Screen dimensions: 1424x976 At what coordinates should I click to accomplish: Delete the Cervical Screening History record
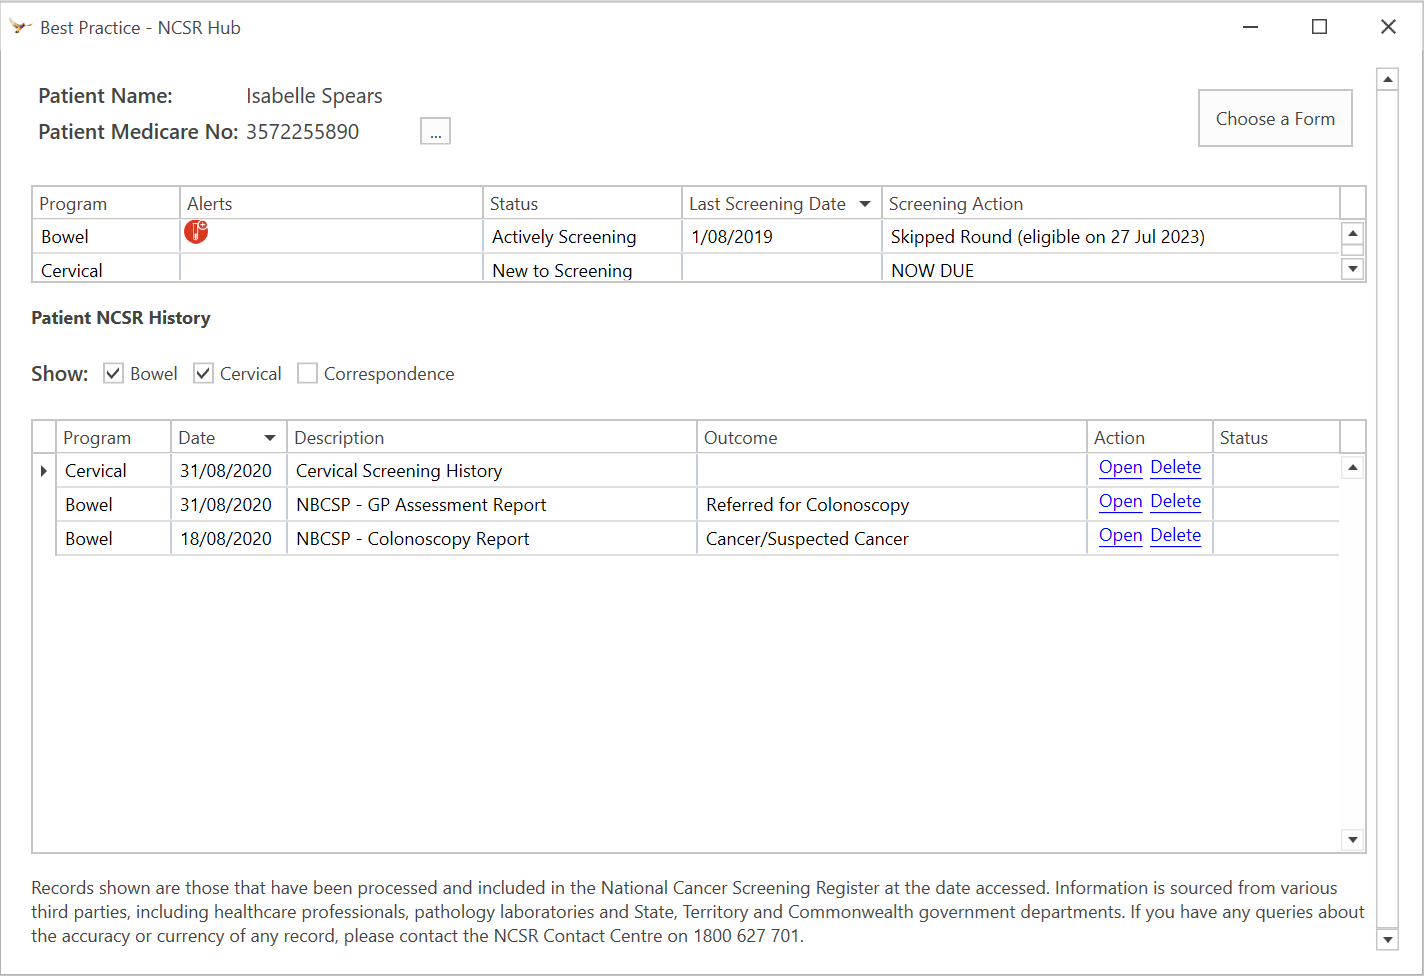tap(1175, 467)
